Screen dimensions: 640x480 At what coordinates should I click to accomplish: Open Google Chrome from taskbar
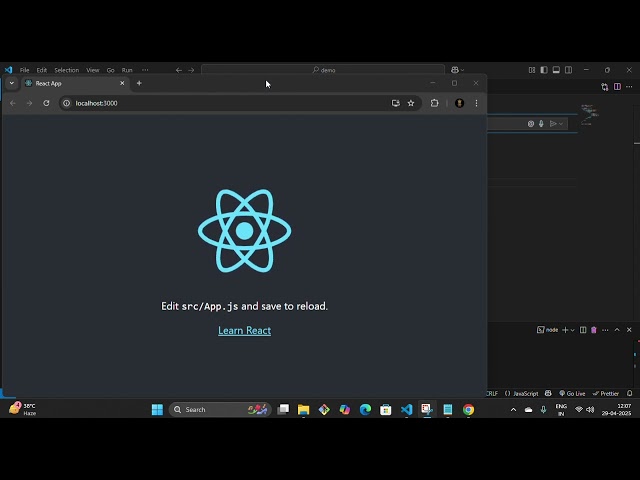pos(469,409)
